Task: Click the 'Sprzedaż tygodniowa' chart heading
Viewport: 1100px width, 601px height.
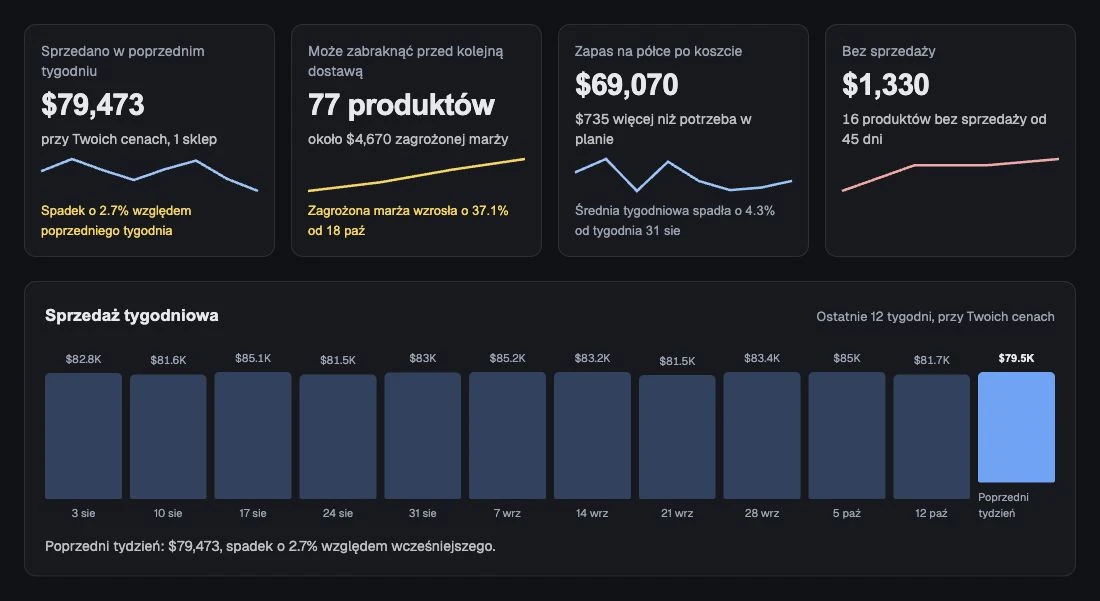Action: pos(132,316)
